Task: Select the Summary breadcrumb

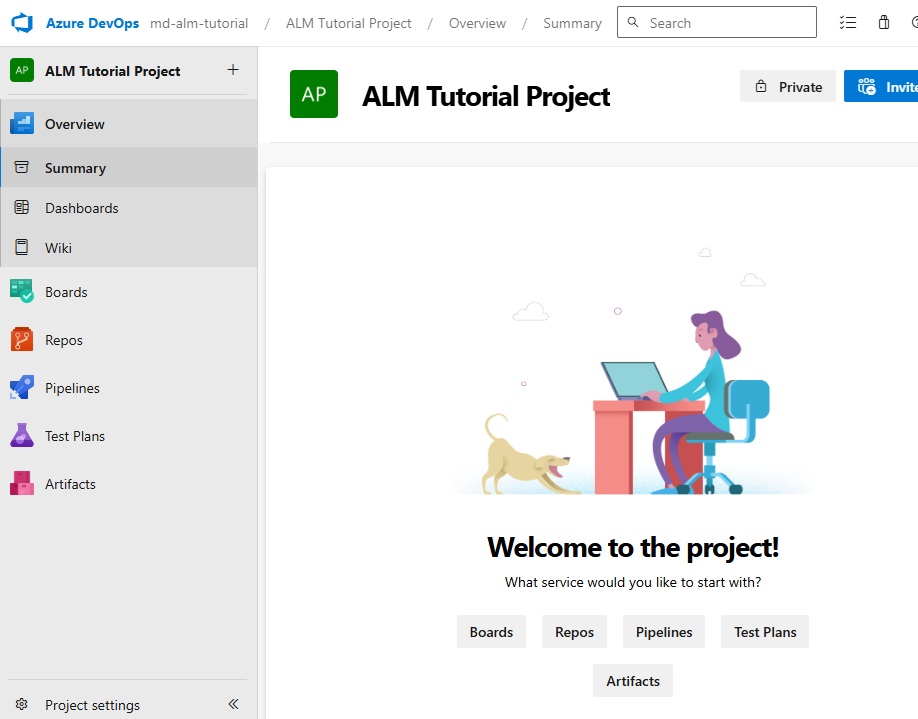Action: 572,23
